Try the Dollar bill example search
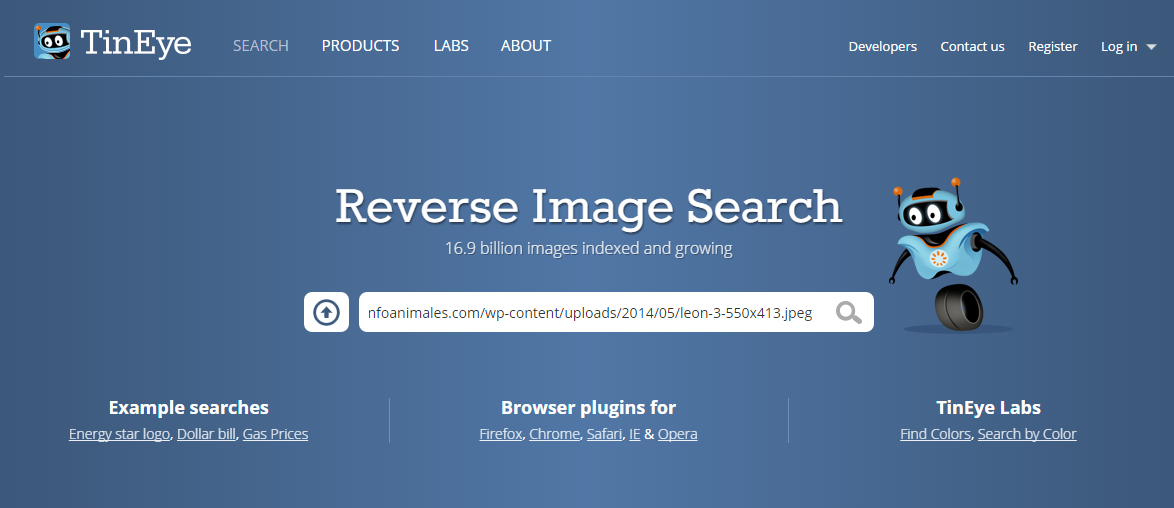Image resolution: width=1174 pixels, height=508 pixels. pyautogui.click(x=207, y=434)
